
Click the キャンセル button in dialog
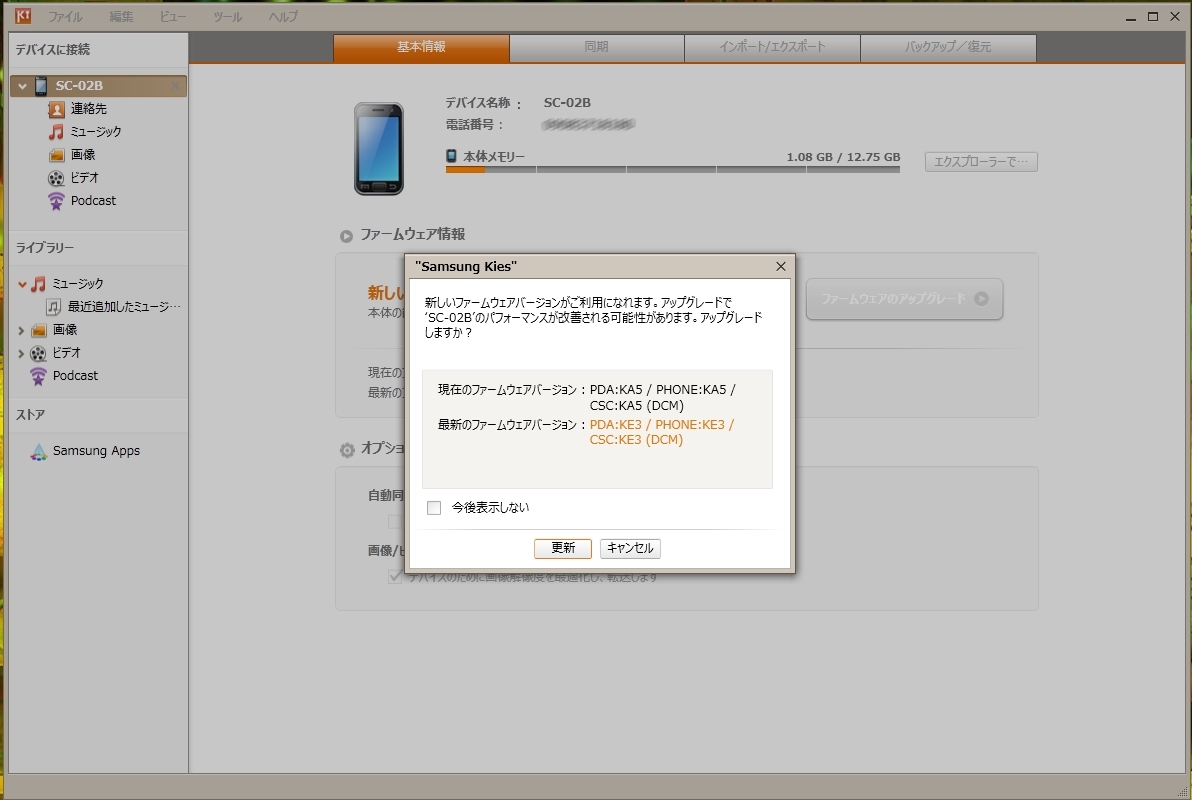[630, 548]
